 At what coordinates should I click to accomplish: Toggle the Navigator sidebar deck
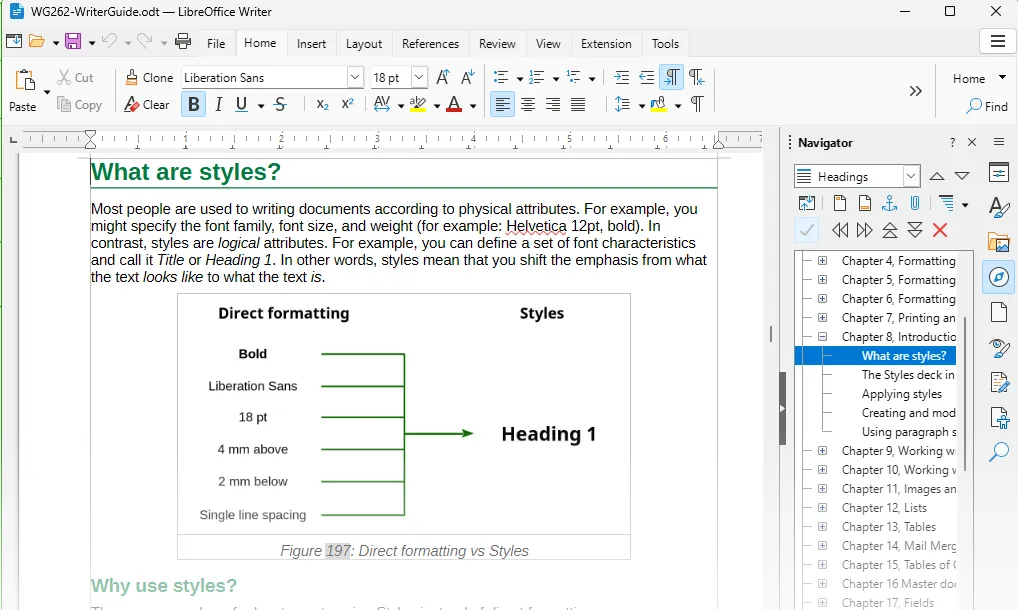tap(999, 277)
